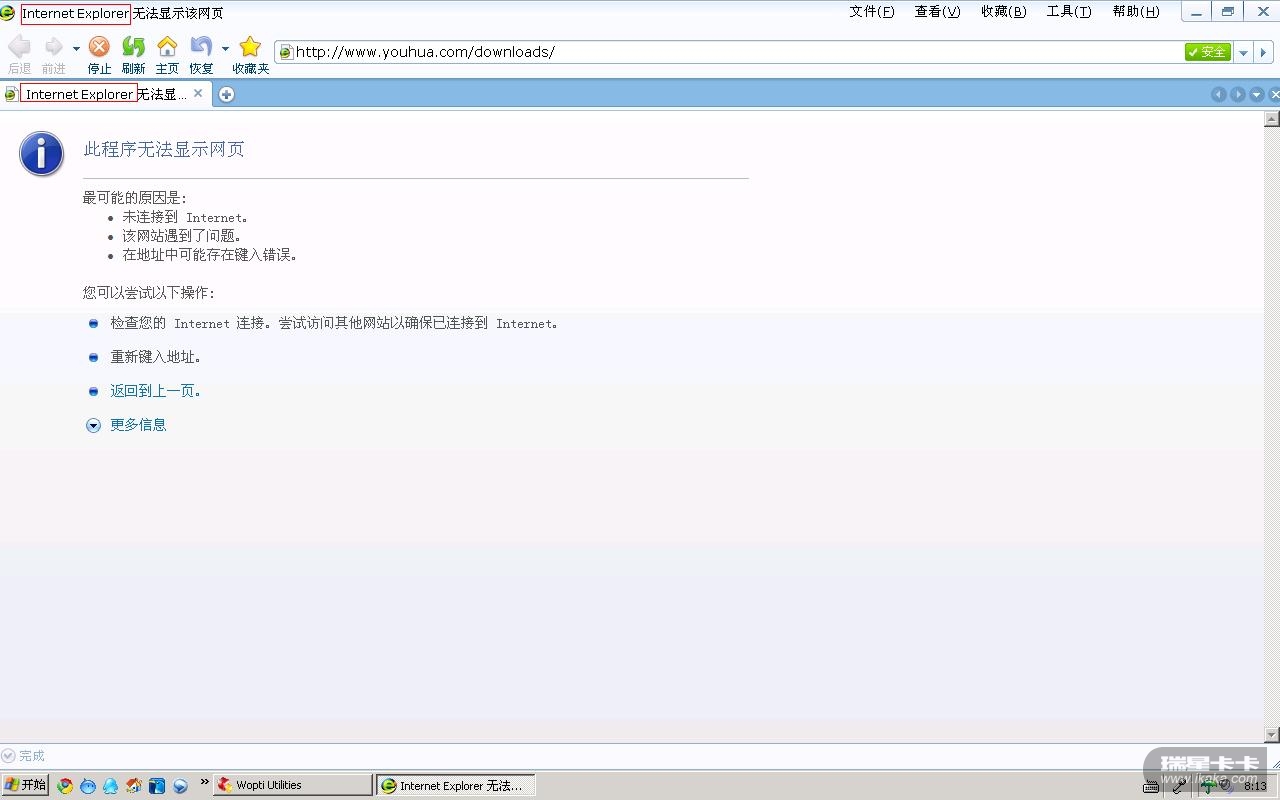Screen dimensions: 1280x800
Task: Click the scrollbar up arrow
Action: [1272, 119]
